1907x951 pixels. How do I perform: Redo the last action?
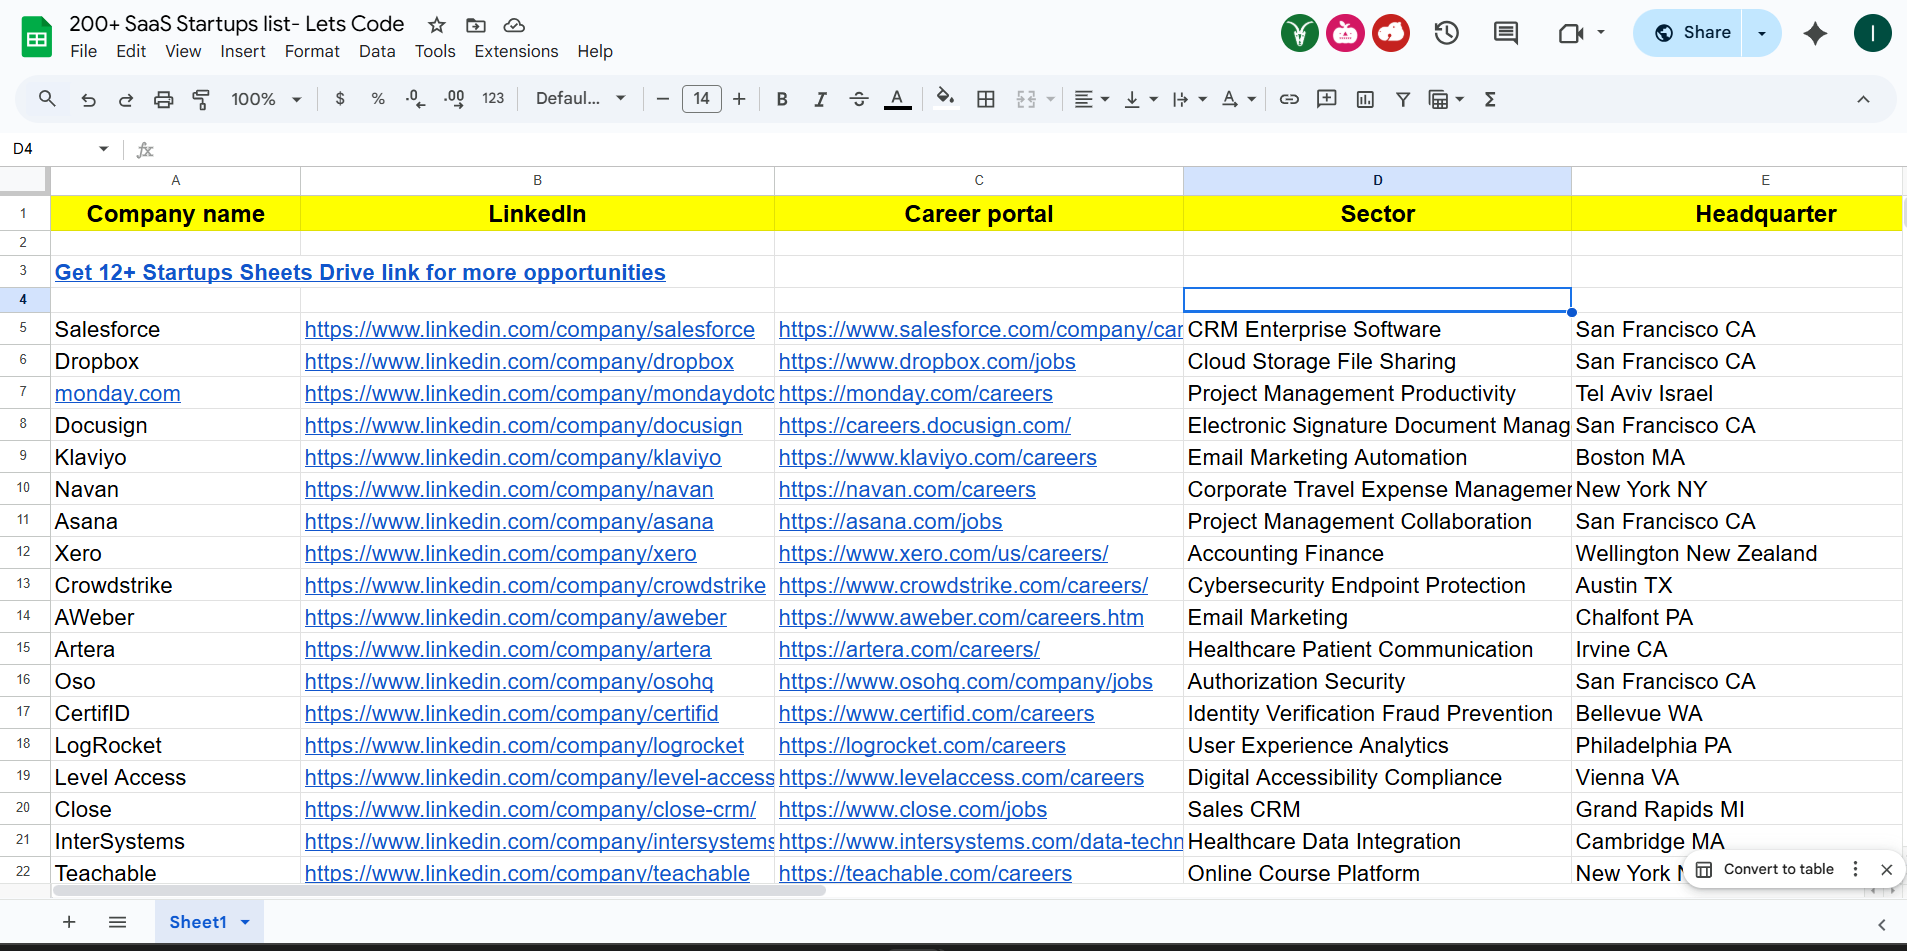point(126,99)
